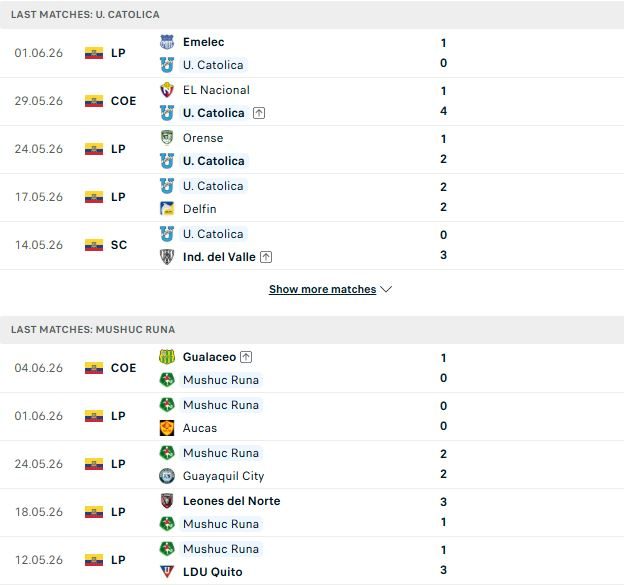Click the Delfin club logo
This screenshot has width=624, height=585.
coord(167,209)
